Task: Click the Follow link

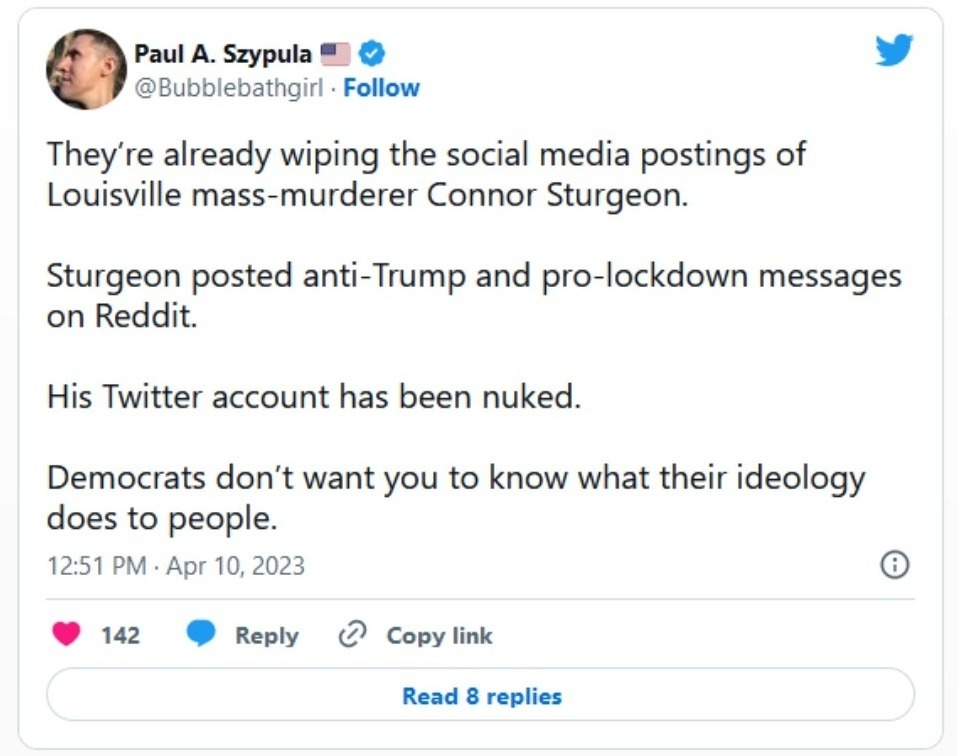Action: (383, 87)
